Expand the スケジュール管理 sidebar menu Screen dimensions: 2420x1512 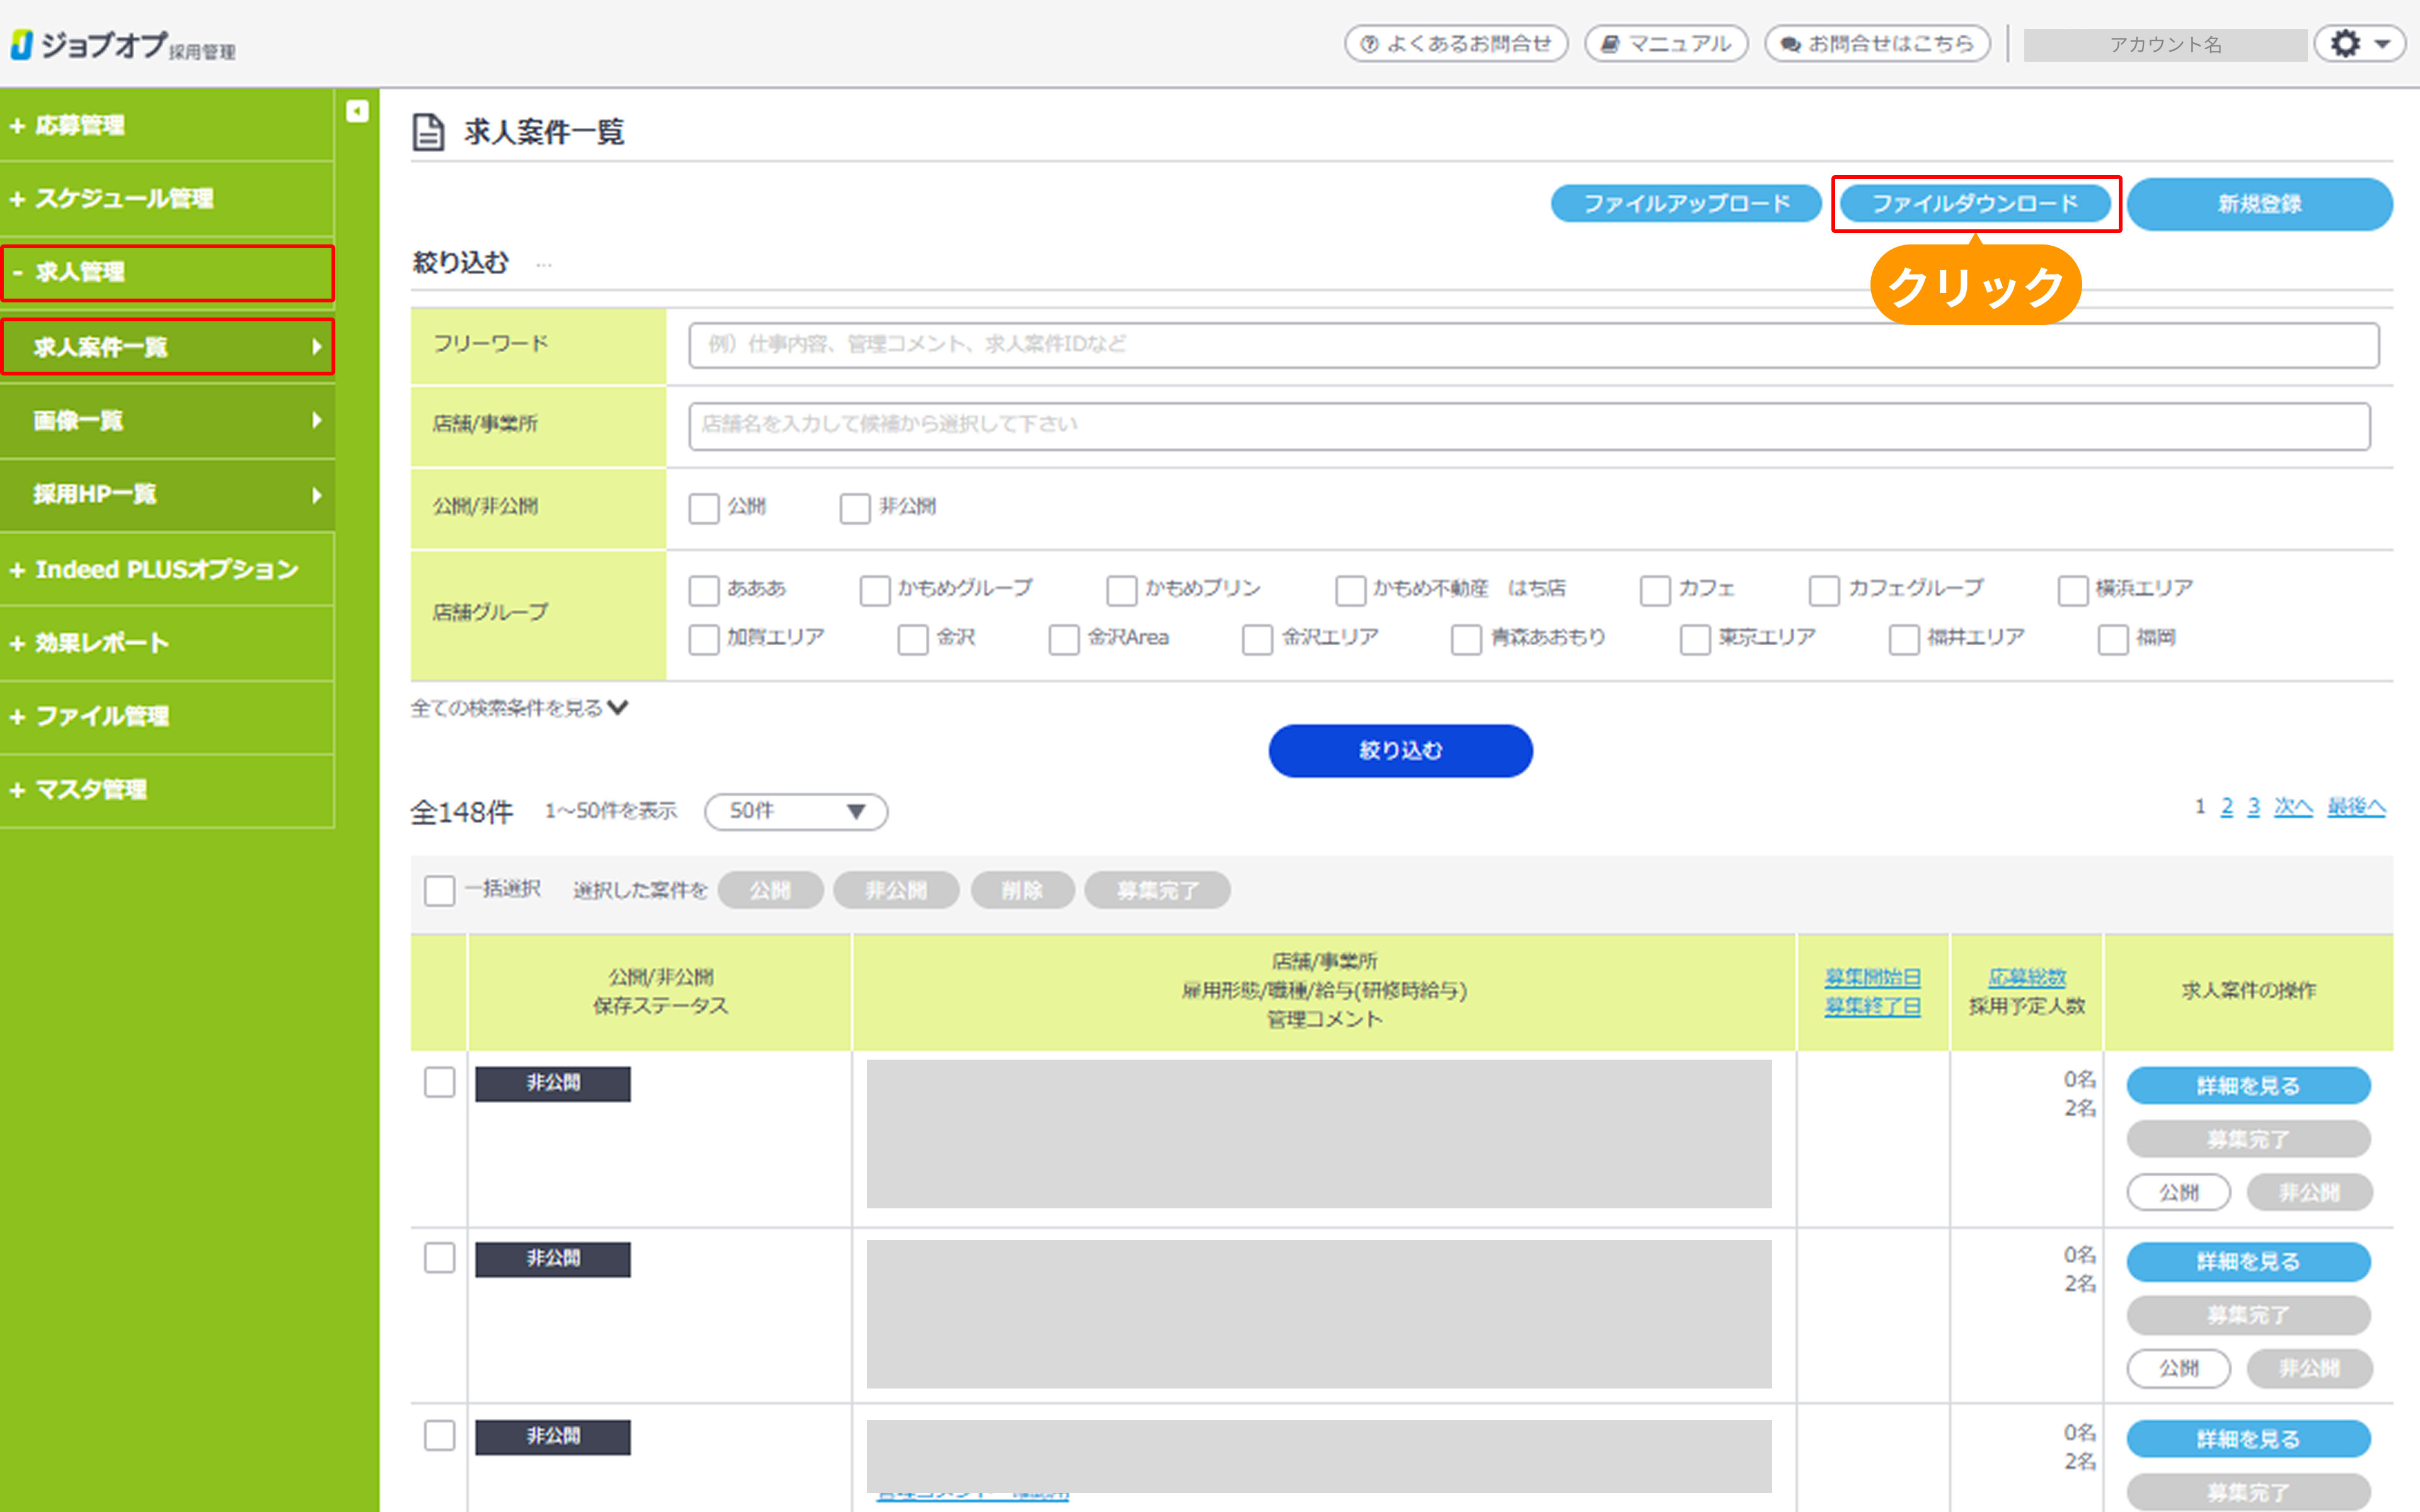124,199
